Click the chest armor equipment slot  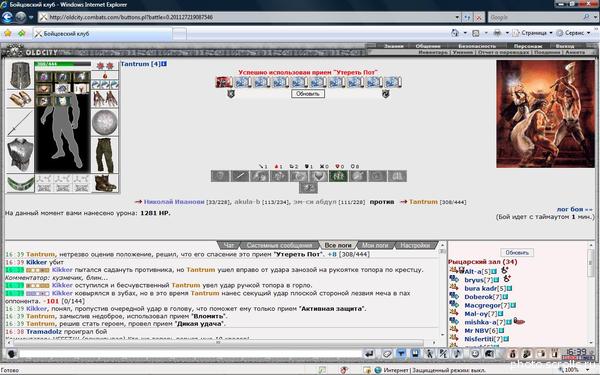(x=20, y=155)
